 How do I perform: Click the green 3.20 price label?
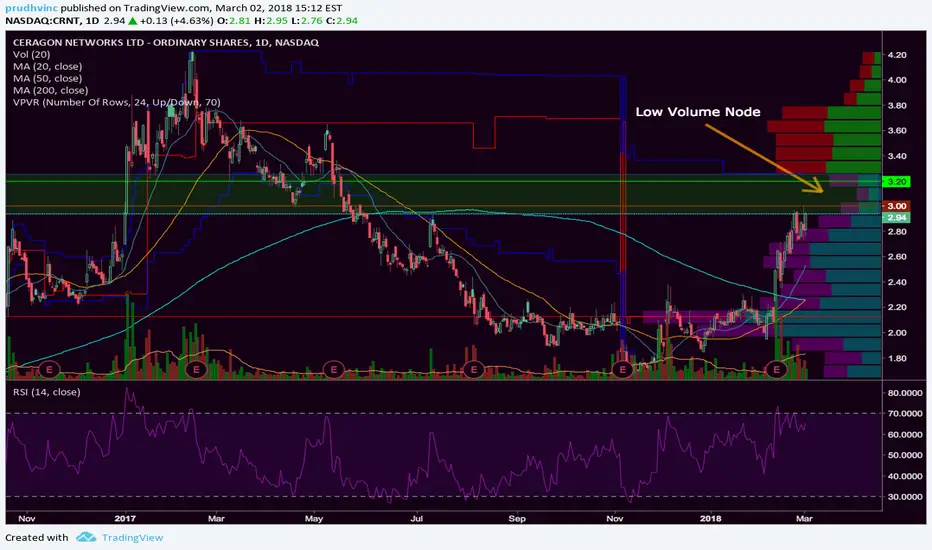pos(896,182)
